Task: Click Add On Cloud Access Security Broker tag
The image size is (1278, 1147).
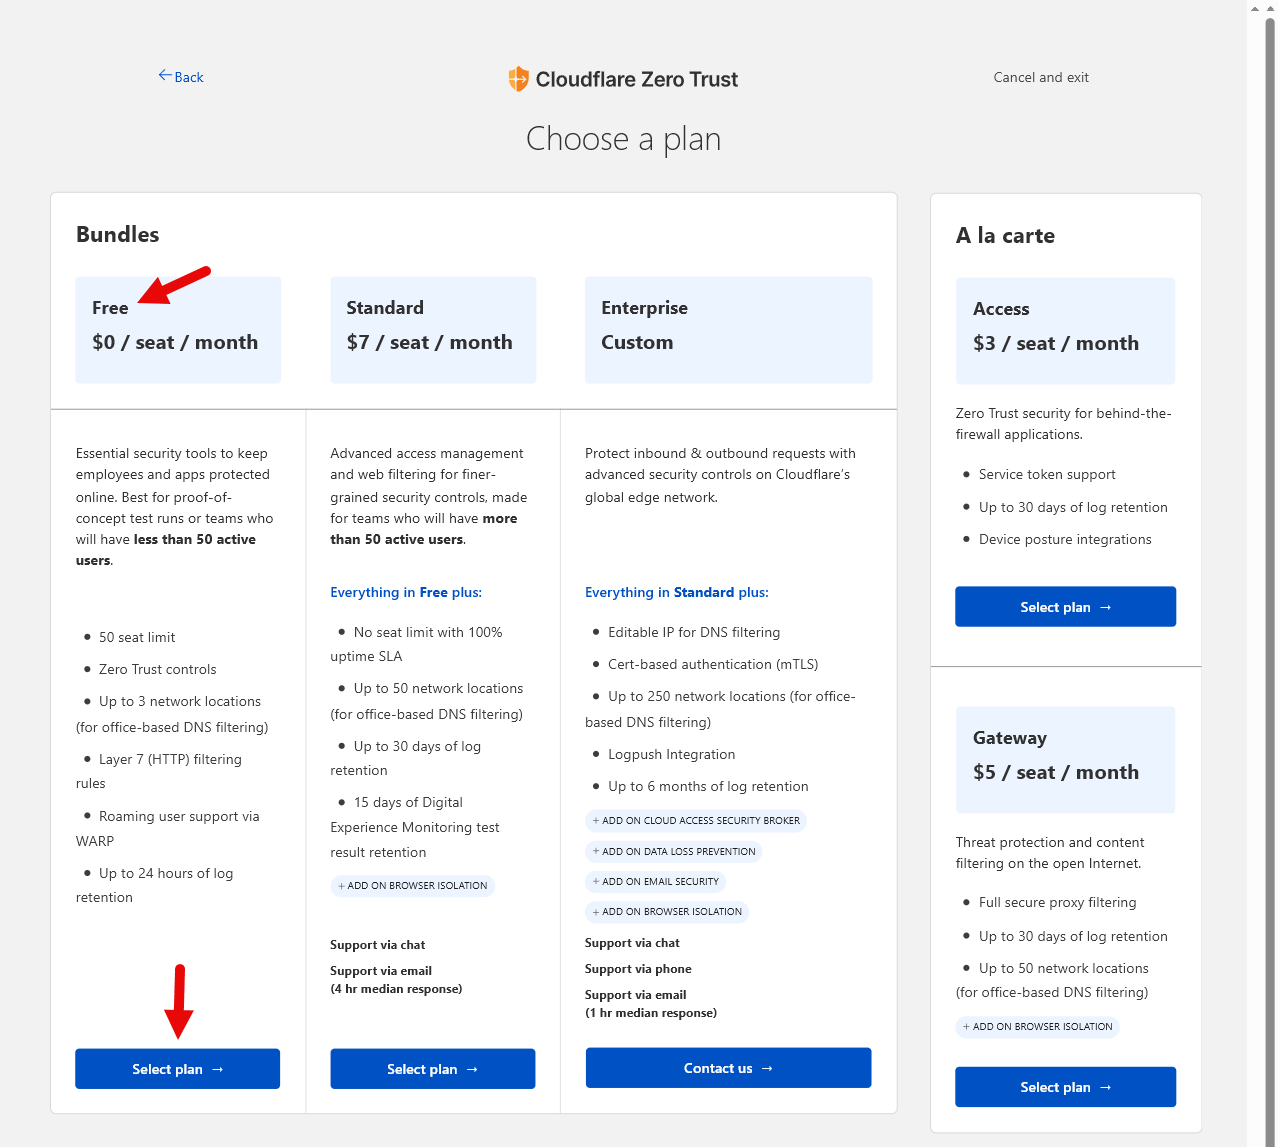Action: tap(696, 821)
